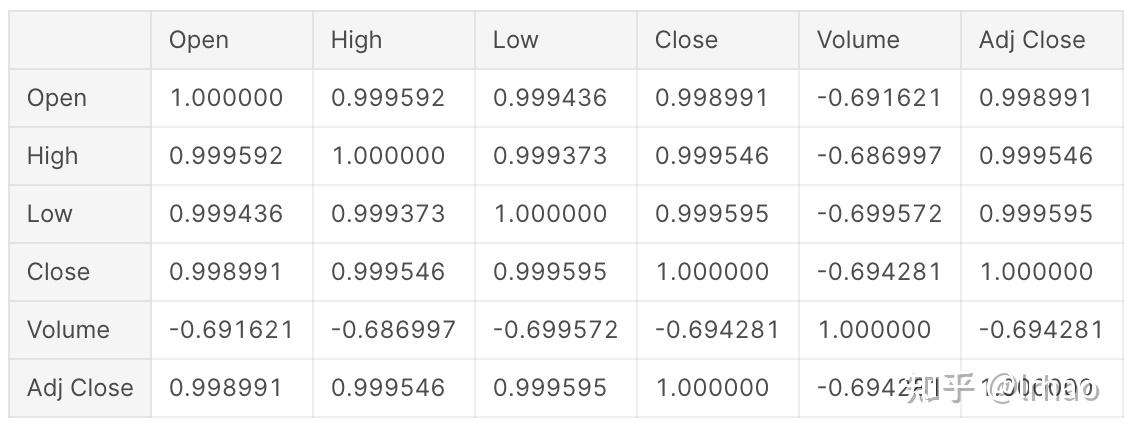Viewport: 1128px width, 434px height.
Task: Click the High row label
Action: coord(53,156)
